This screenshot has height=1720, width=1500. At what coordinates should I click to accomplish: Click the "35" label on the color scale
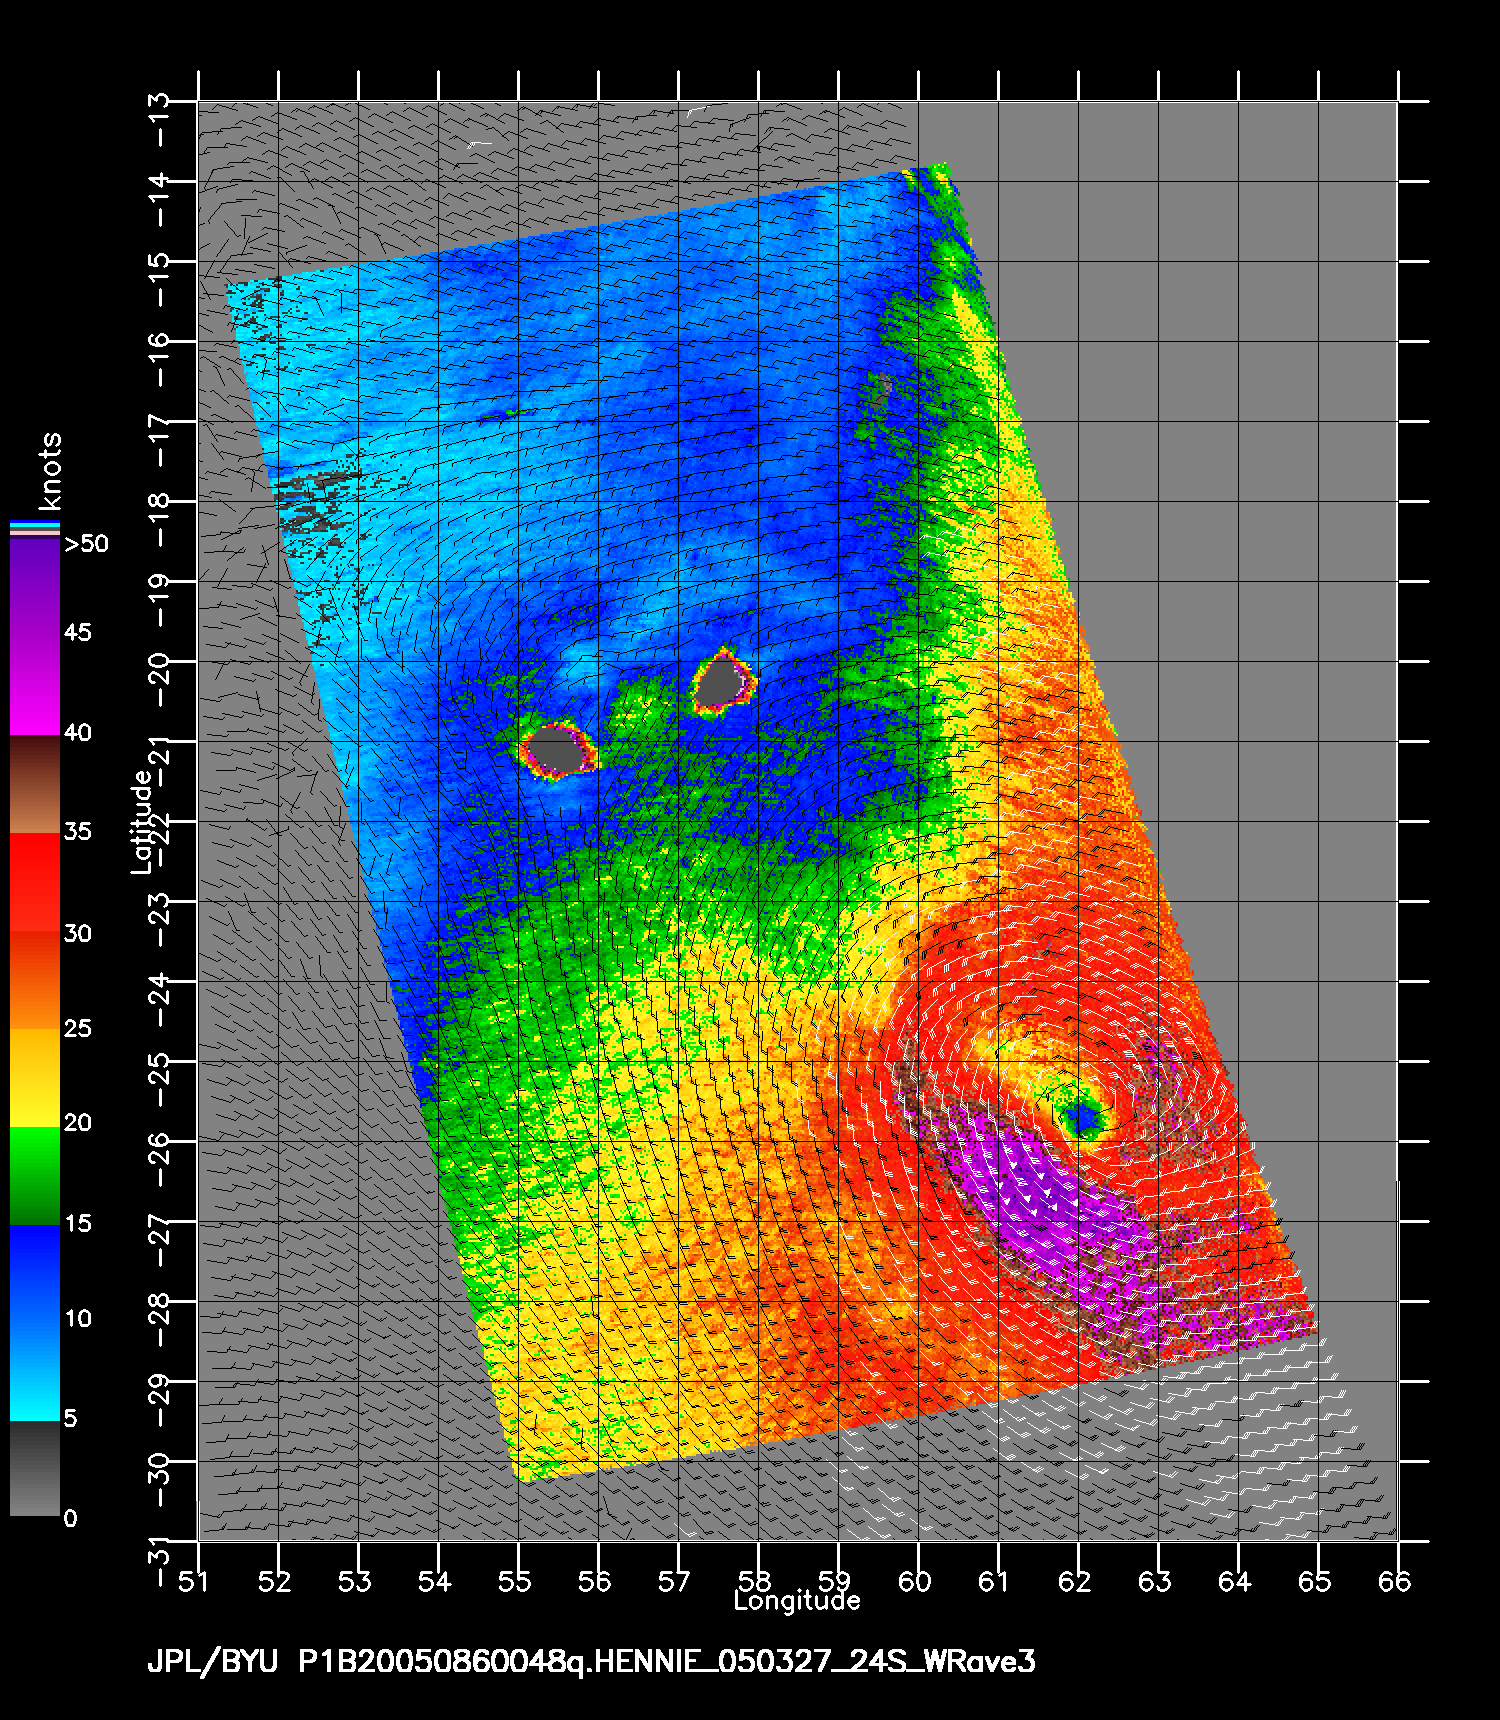(77, 832)
